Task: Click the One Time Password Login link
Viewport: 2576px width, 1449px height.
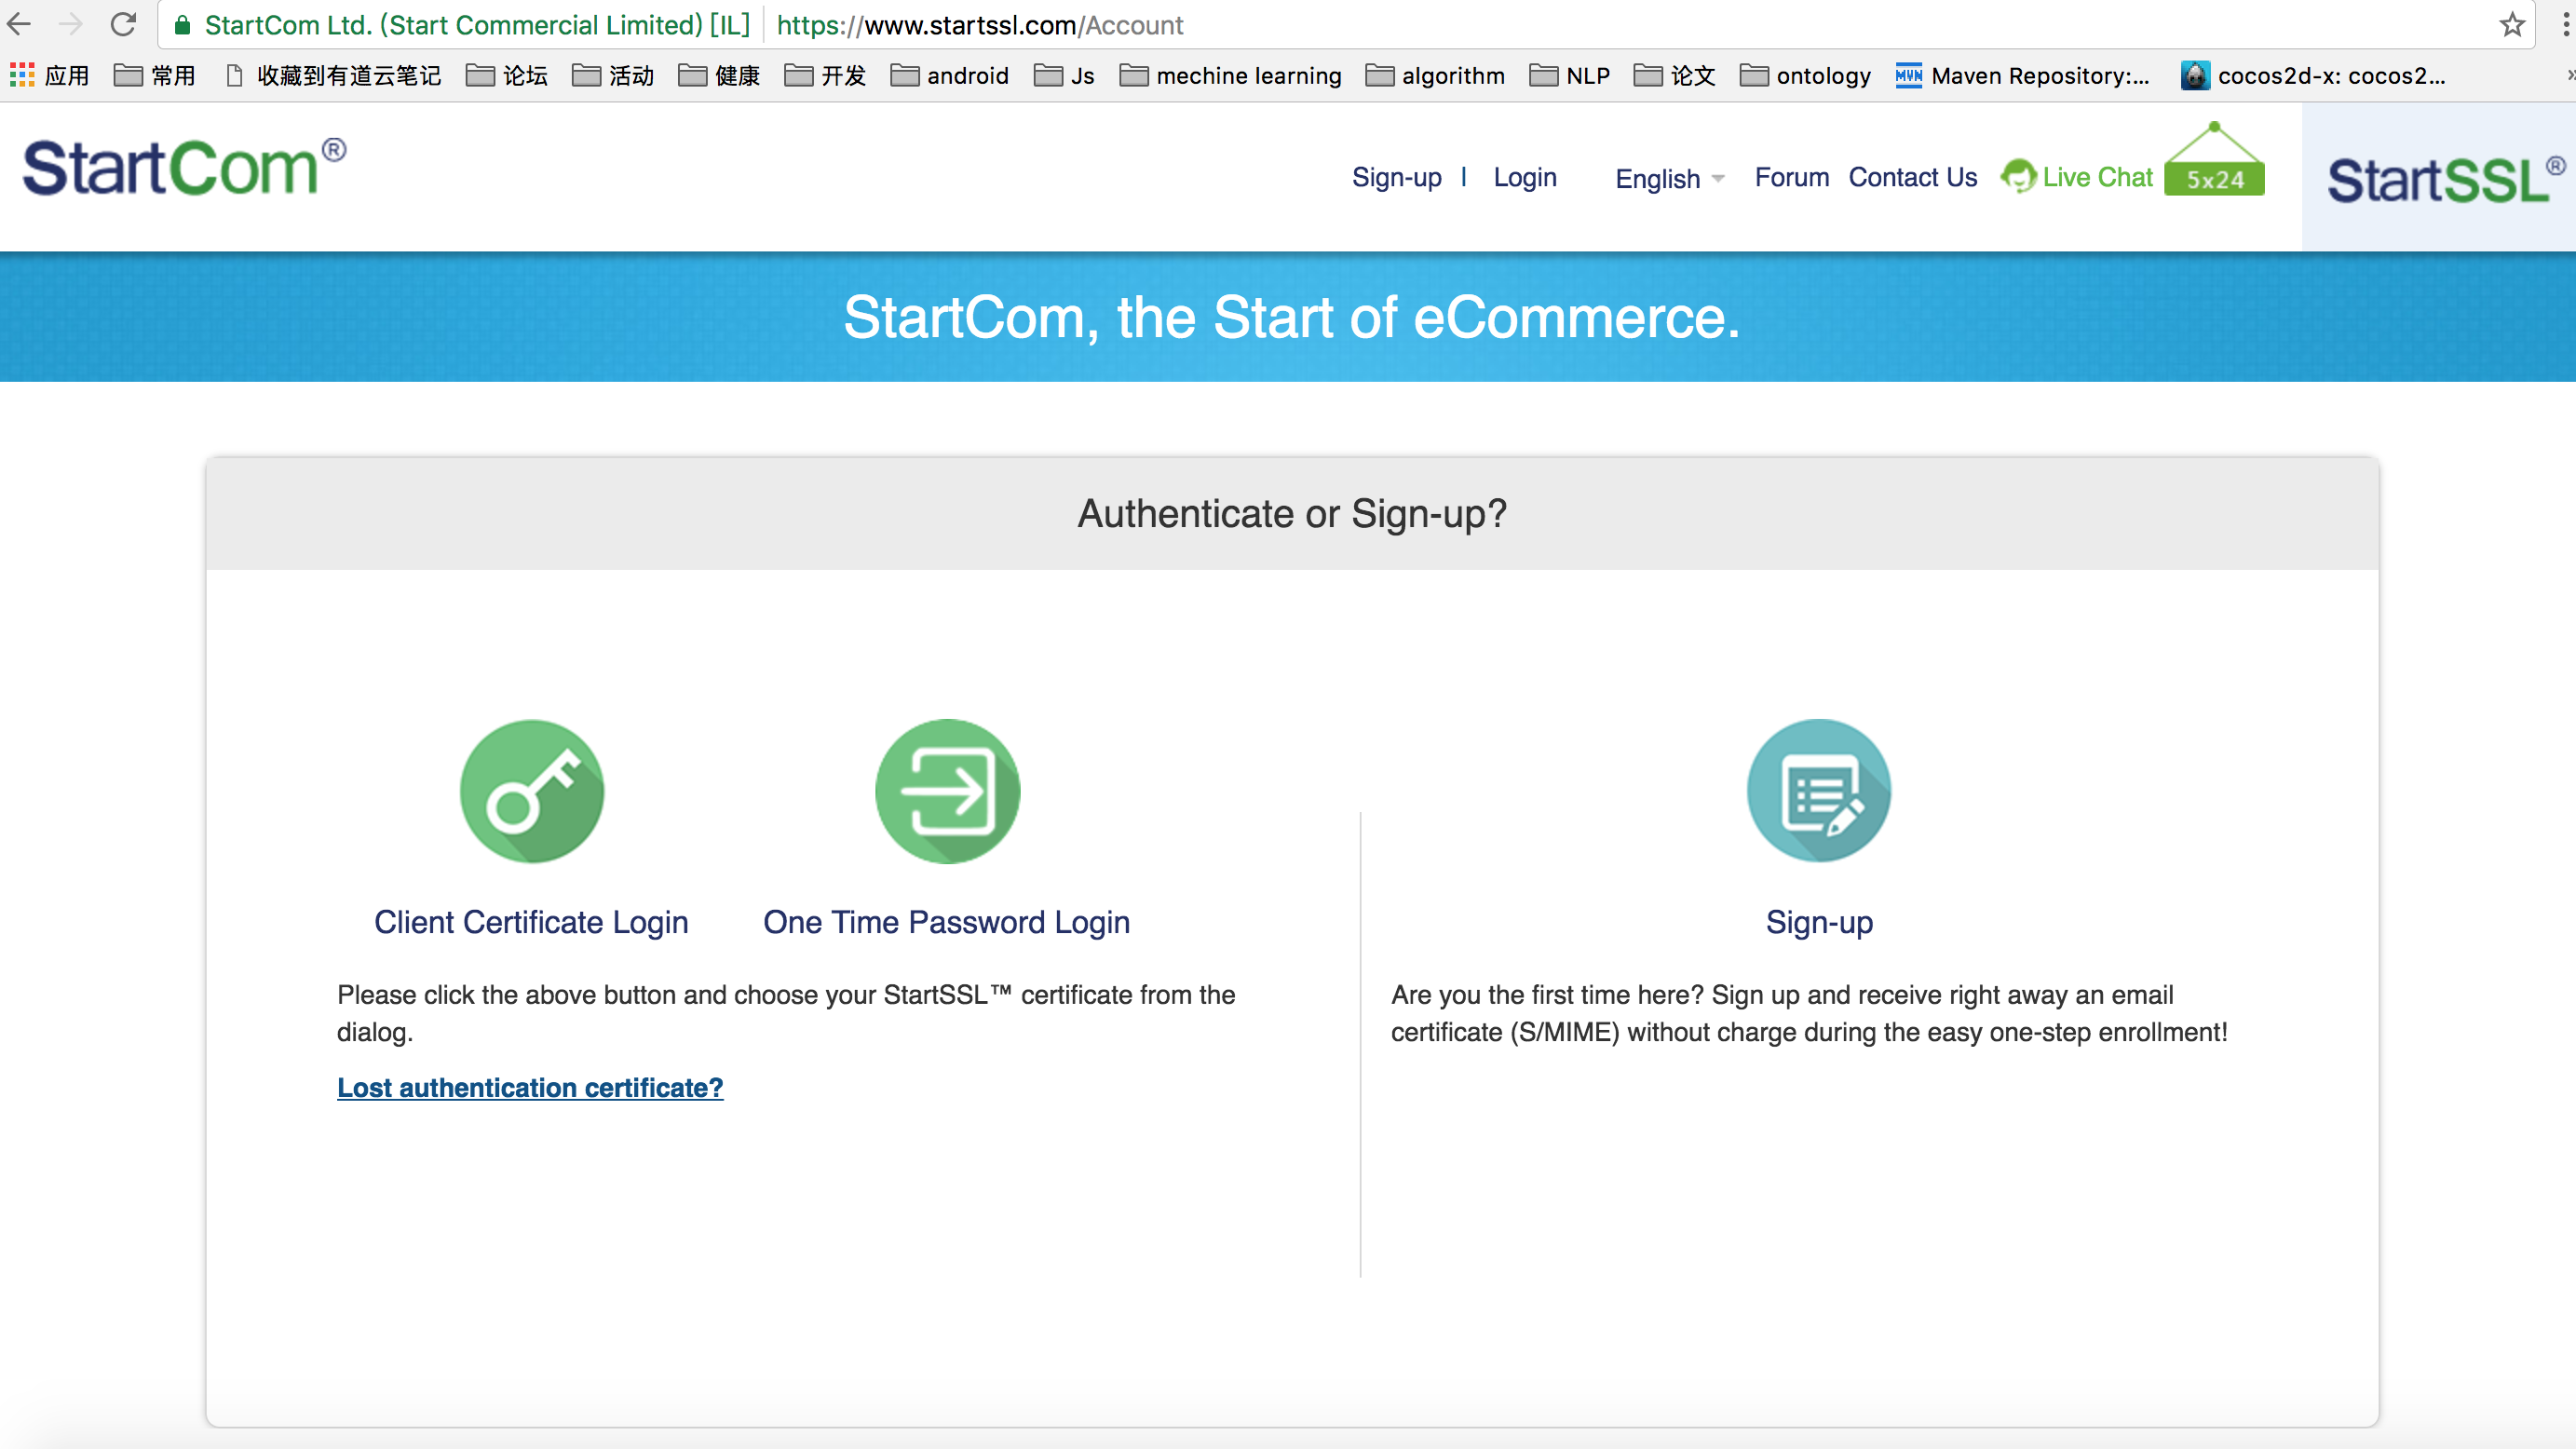Action: (946, 922)
